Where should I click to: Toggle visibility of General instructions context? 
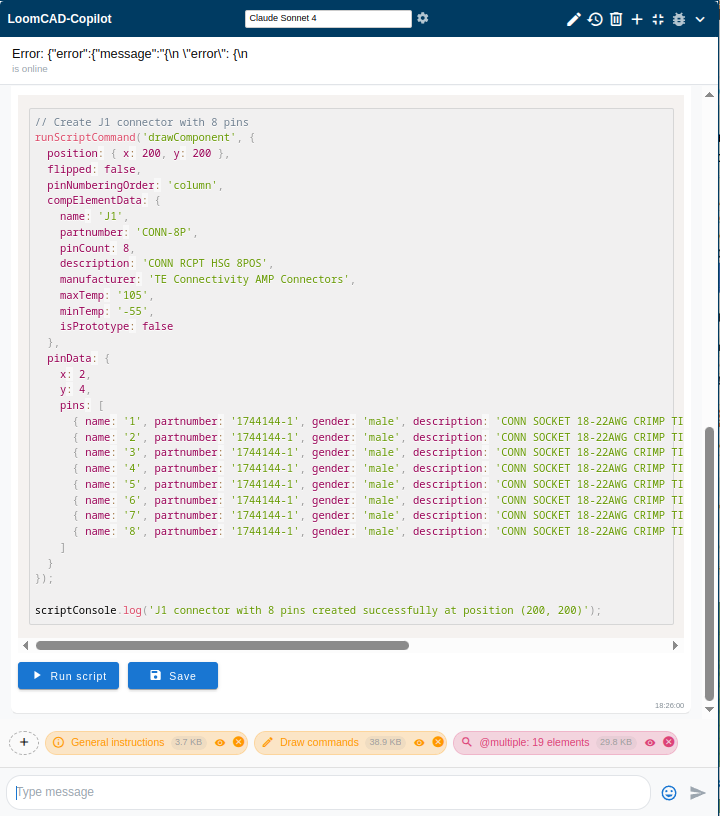[220, 742]
